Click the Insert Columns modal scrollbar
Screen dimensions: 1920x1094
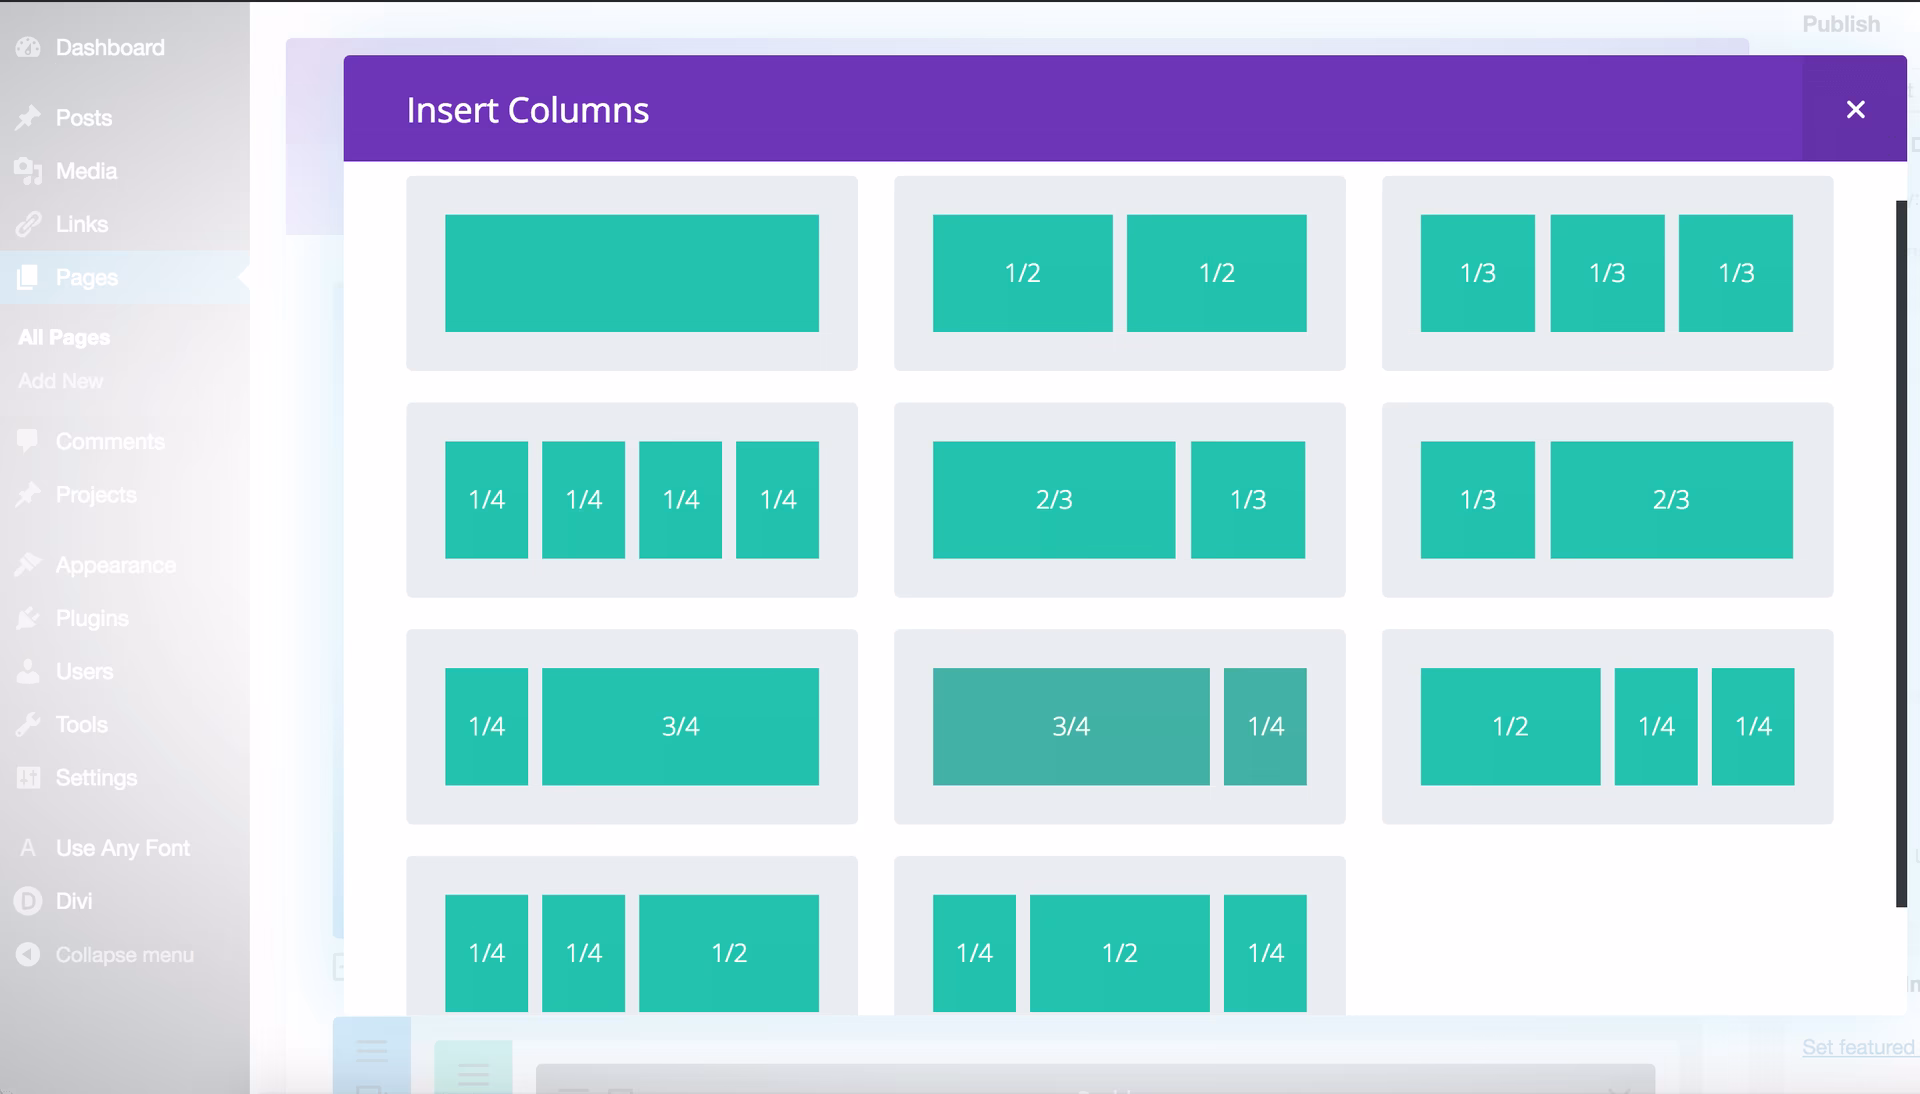click(1901, 553)
